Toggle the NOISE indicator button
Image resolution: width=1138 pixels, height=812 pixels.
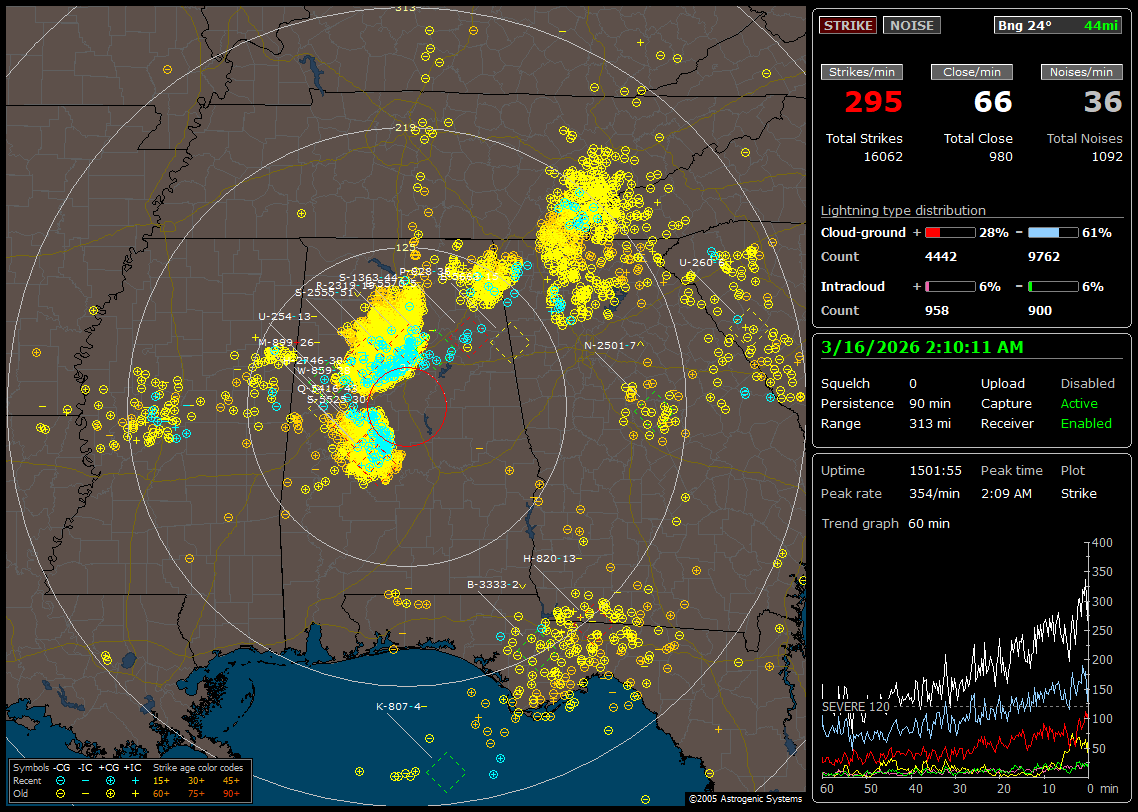point(911,25)
